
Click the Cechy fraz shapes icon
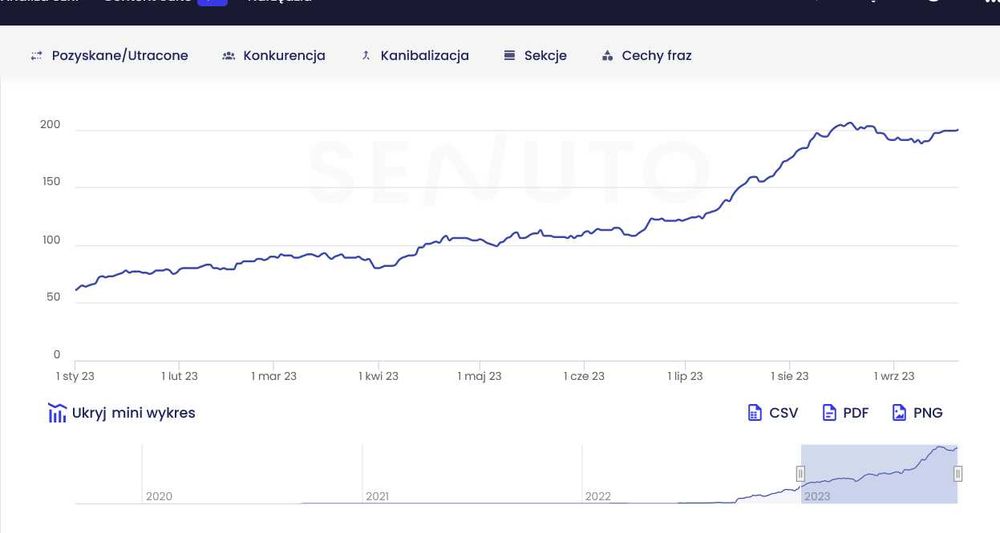click(x=607, y=56)
